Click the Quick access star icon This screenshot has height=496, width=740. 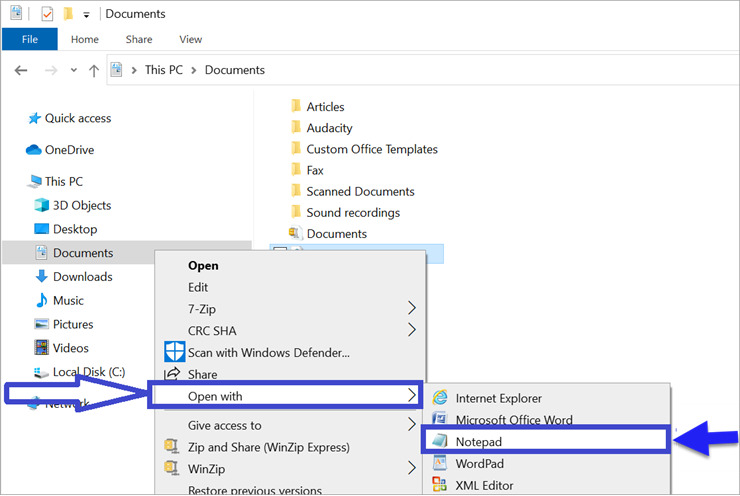[34, 118]
